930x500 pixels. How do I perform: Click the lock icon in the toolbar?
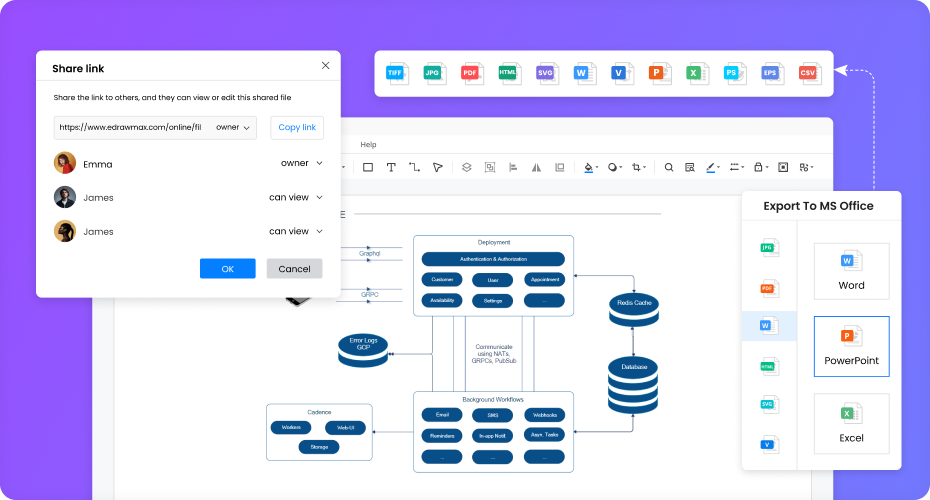[759, 168]
